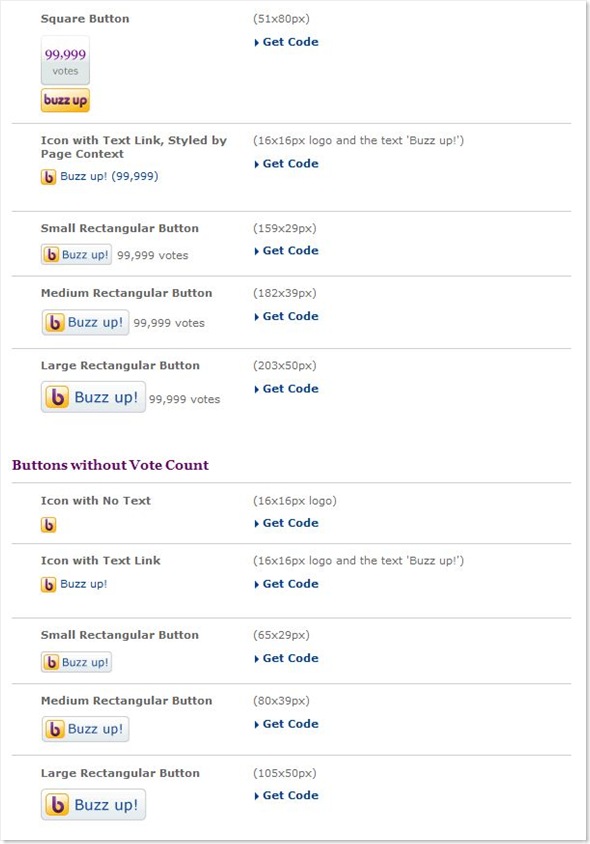The image size is (590, 844).
Task: Click the large Buzz up! button with vote count
Action: (93, 397)
